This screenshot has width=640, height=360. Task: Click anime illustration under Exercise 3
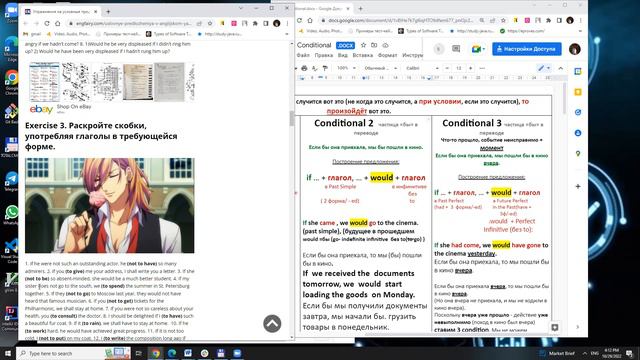point(109,206)
